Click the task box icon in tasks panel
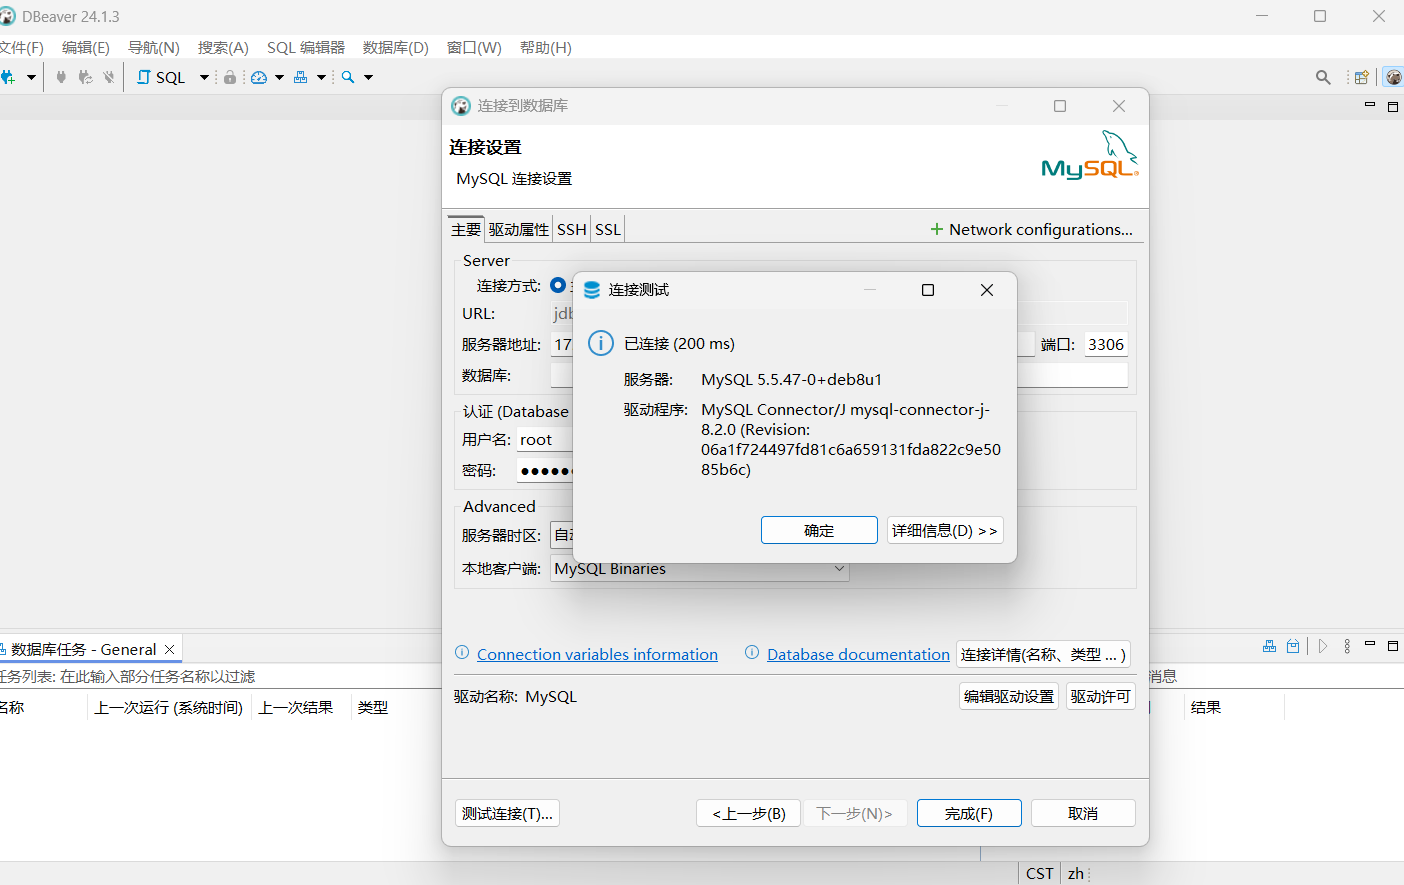1404x885 pixels. pyautogui.click(x=1293, y=646)
